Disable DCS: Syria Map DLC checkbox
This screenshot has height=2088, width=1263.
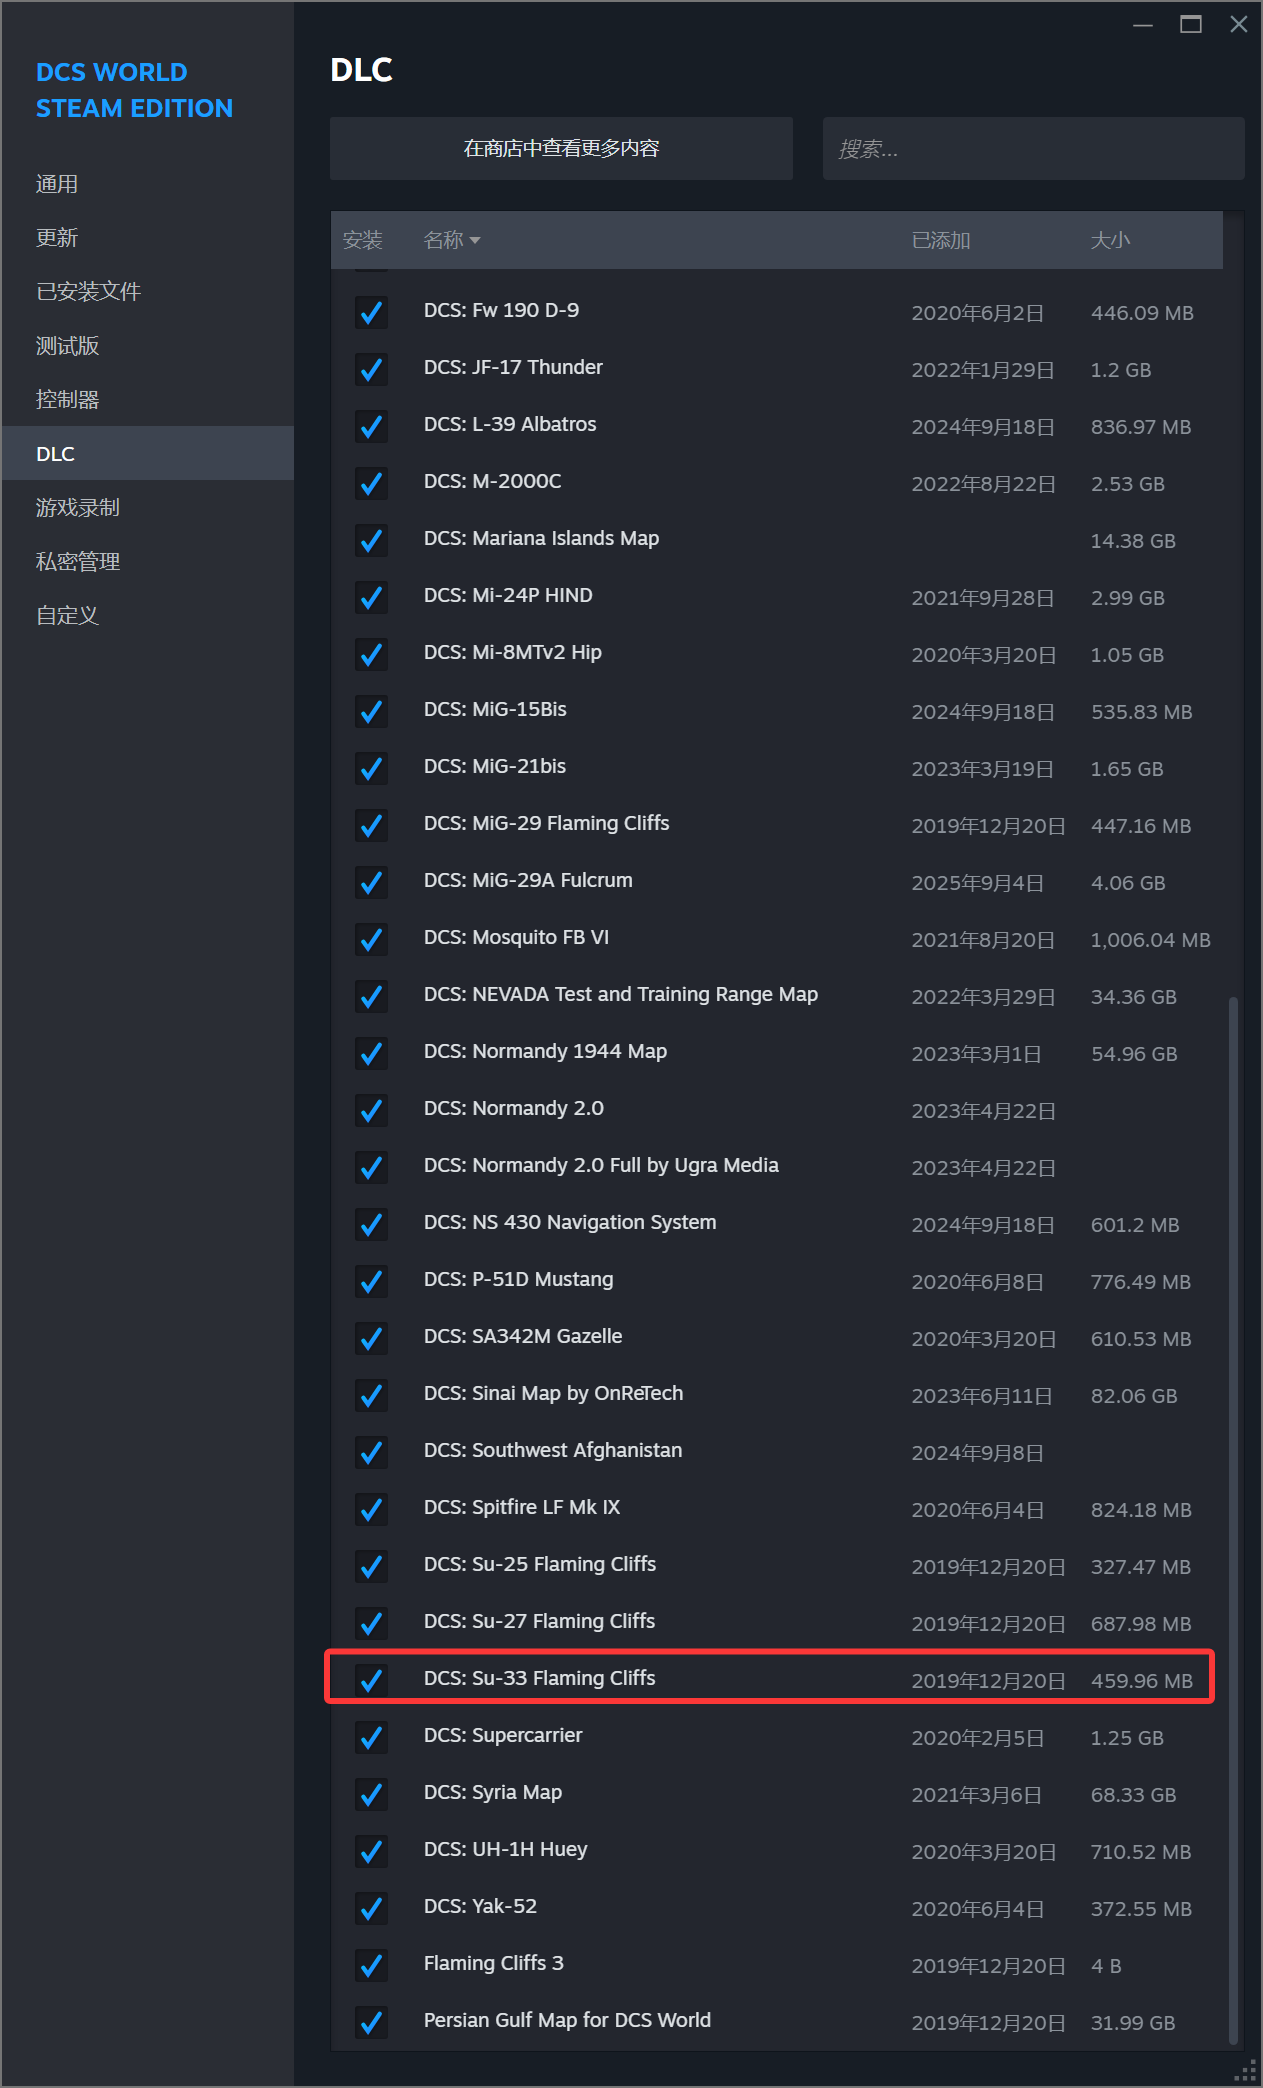(371, 1794)
